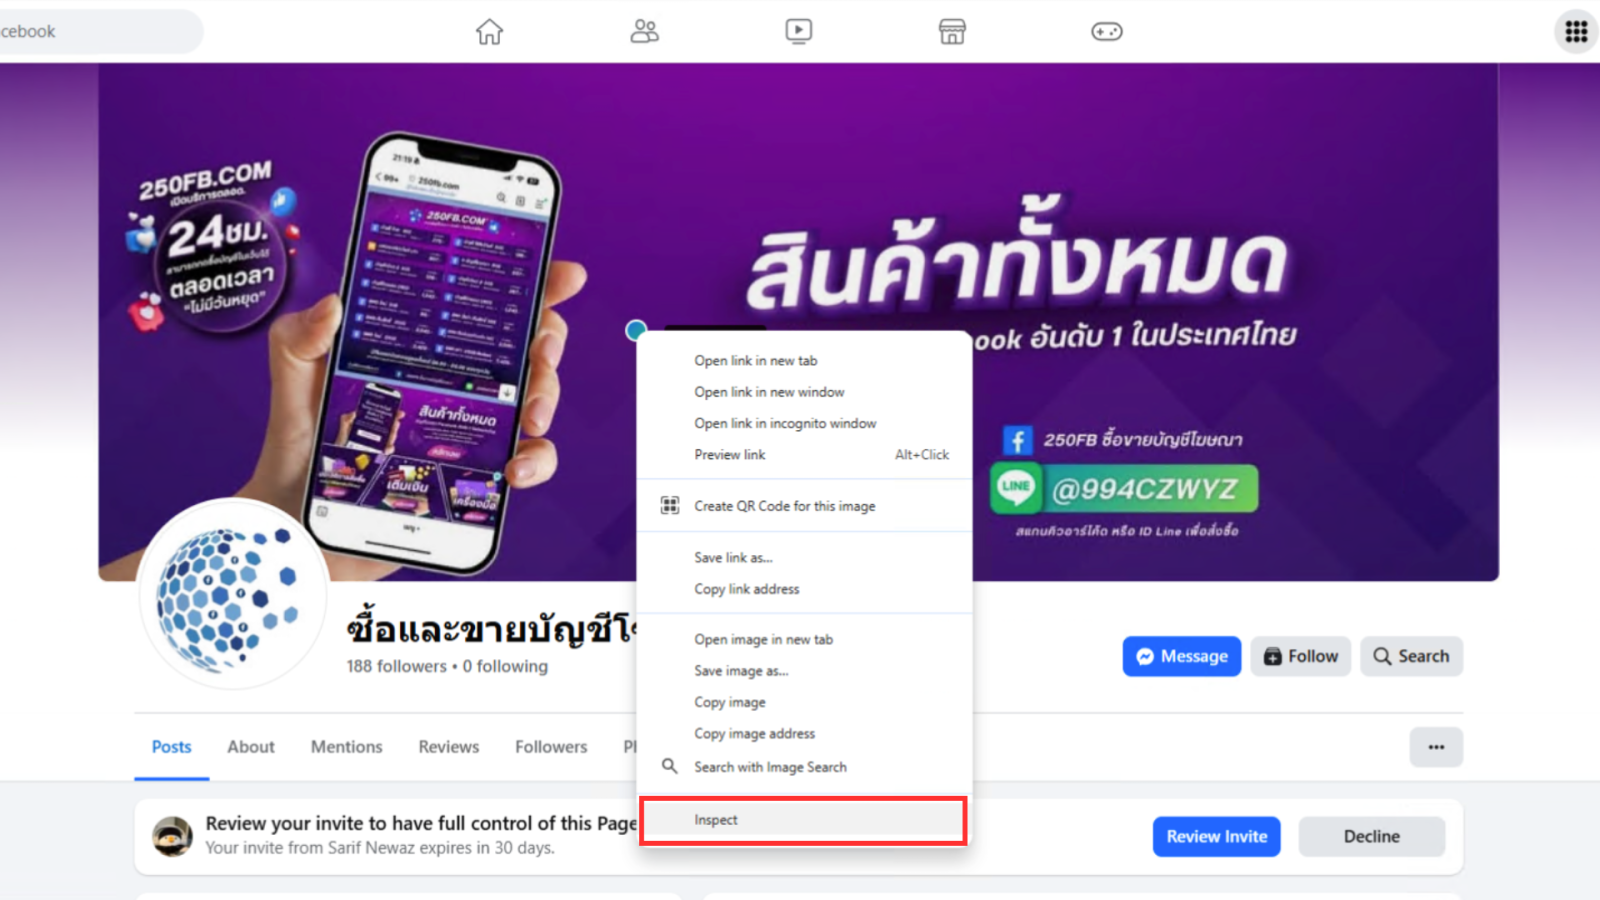This screenshot has width=1600, height=900.
Task: Select Copy image address
Action: click(754, 733)
